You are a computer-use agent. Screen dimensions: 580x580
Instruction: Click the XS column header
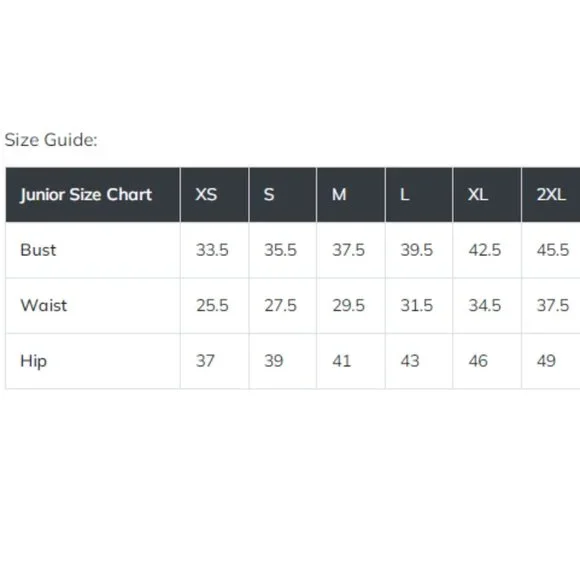point(215,195)
